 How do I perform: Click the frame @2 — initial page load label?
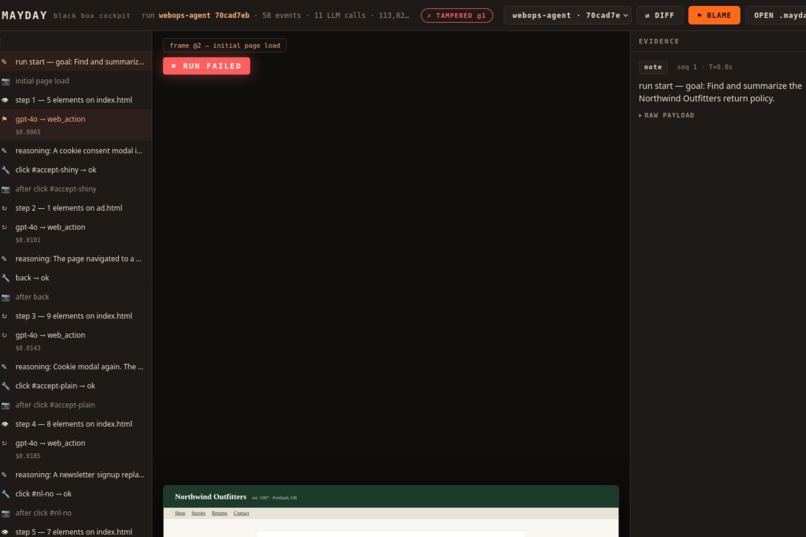225,45
